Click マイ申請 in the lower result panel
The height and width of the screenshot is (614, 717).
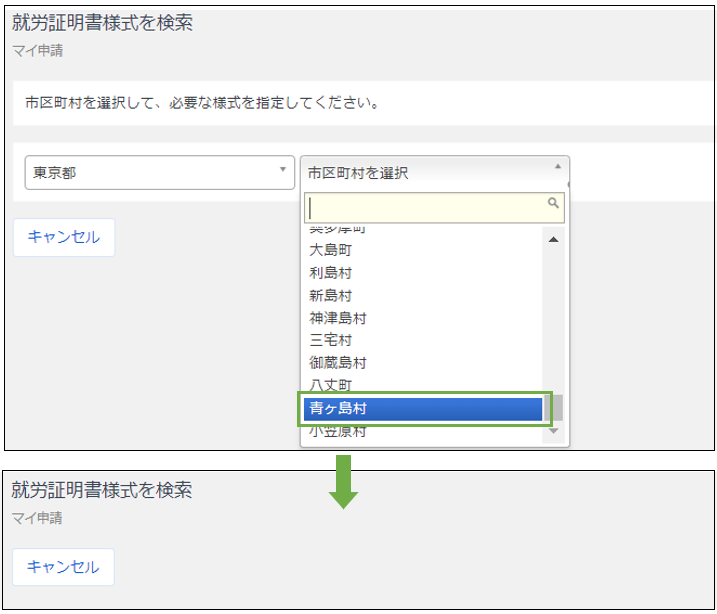36,519
